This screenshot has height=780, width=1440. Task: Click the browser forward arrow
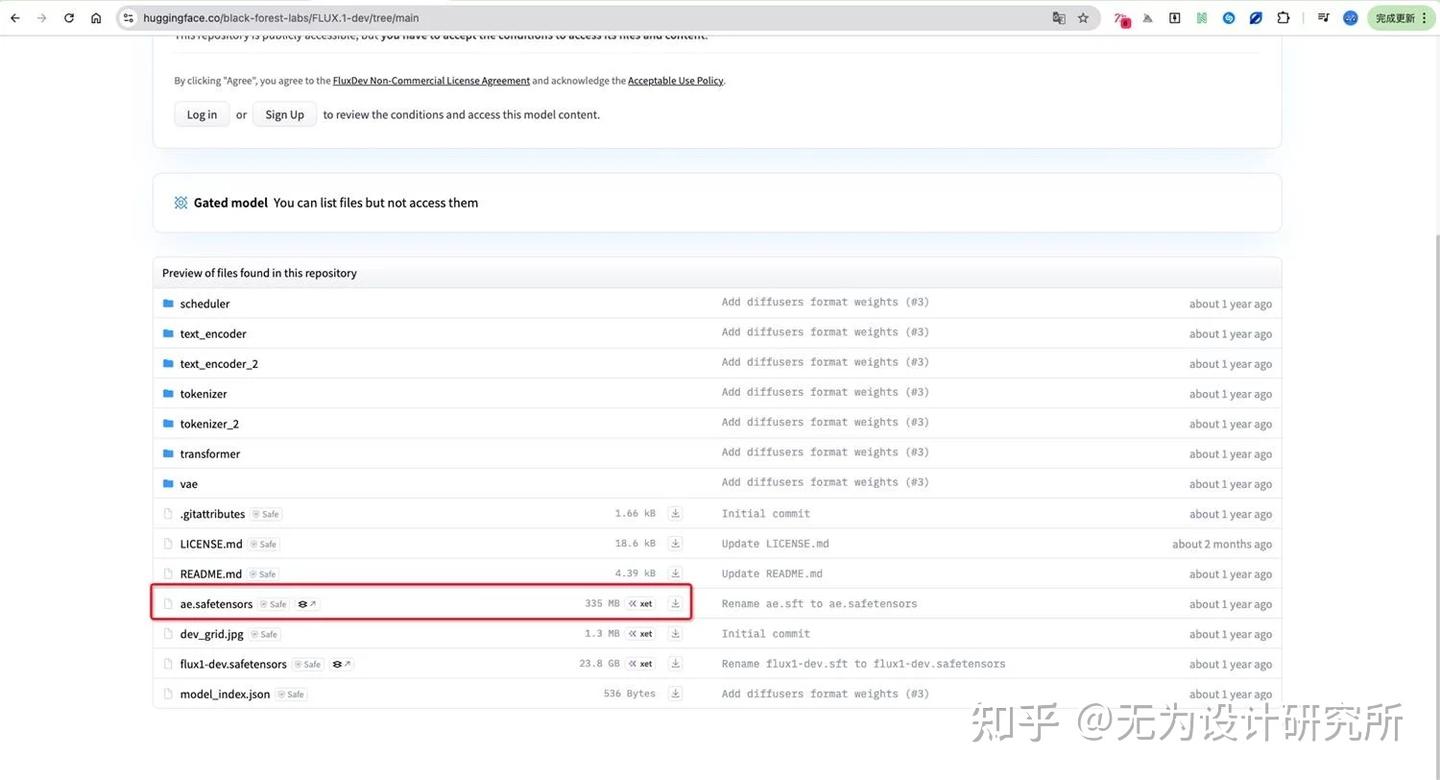[x=42, y=18]
